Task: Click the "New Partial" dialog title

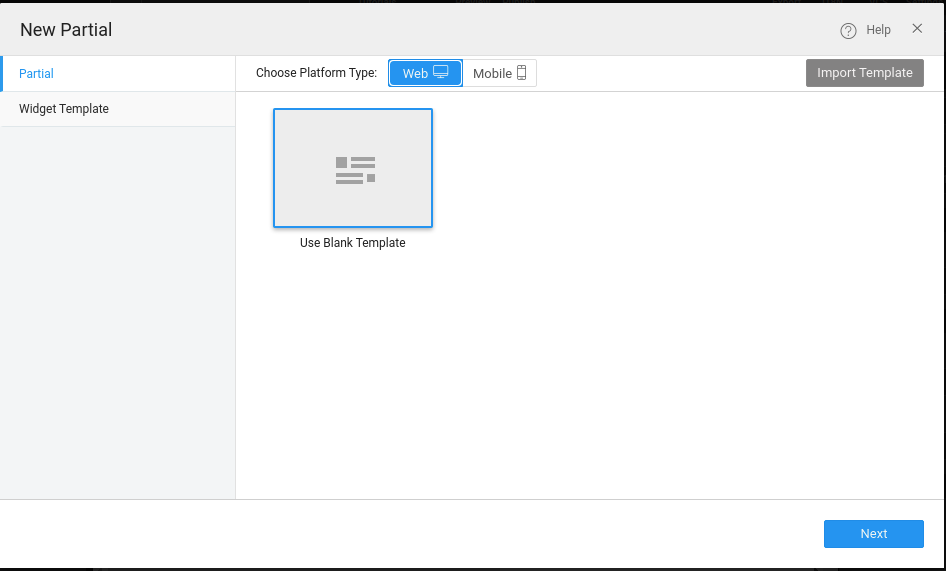Action: (66, 30)
